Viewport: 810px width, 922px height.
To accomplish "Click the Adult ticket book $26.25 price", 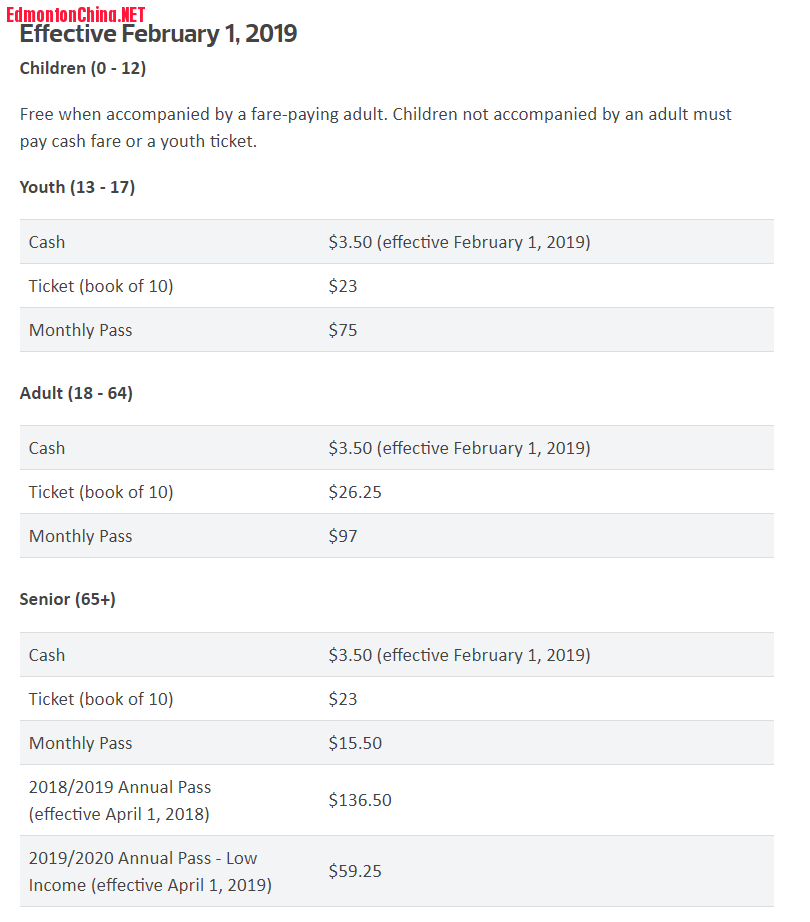I will (355, 492).
